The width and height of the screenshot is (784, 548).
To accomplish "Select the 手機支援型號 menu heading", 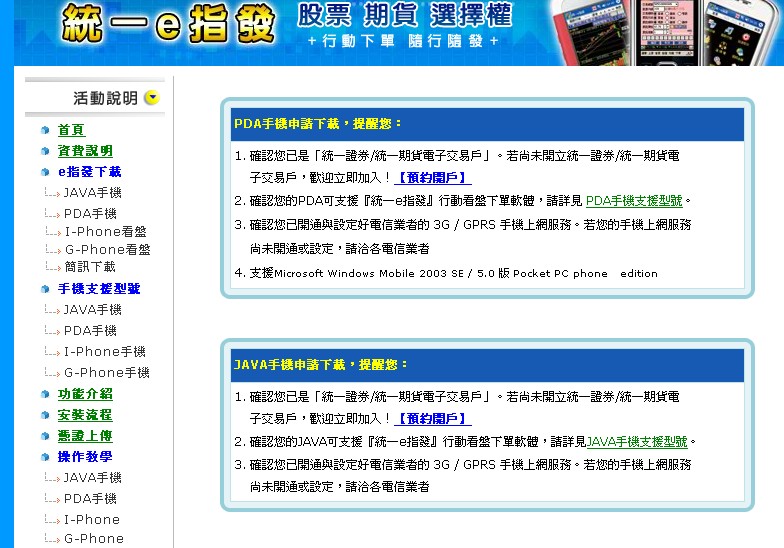I will tap(99, 288).
